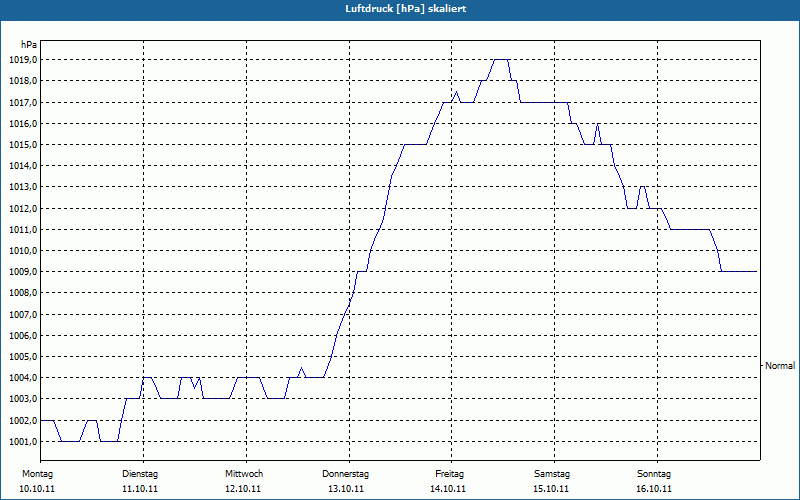Click the 1006,0 y-axis value
800x500 pixels.
23,336
